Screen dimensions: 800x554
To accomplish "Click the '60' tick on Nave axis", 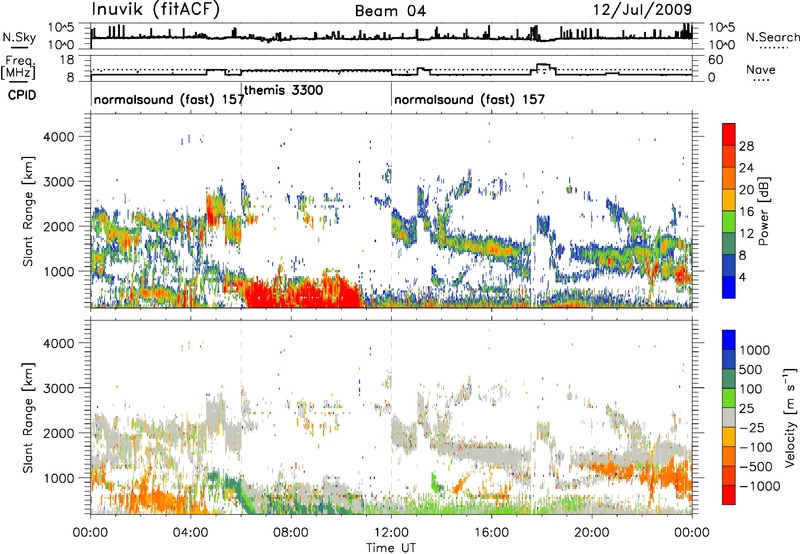I will pyautogui.click(x=716, y=60).
